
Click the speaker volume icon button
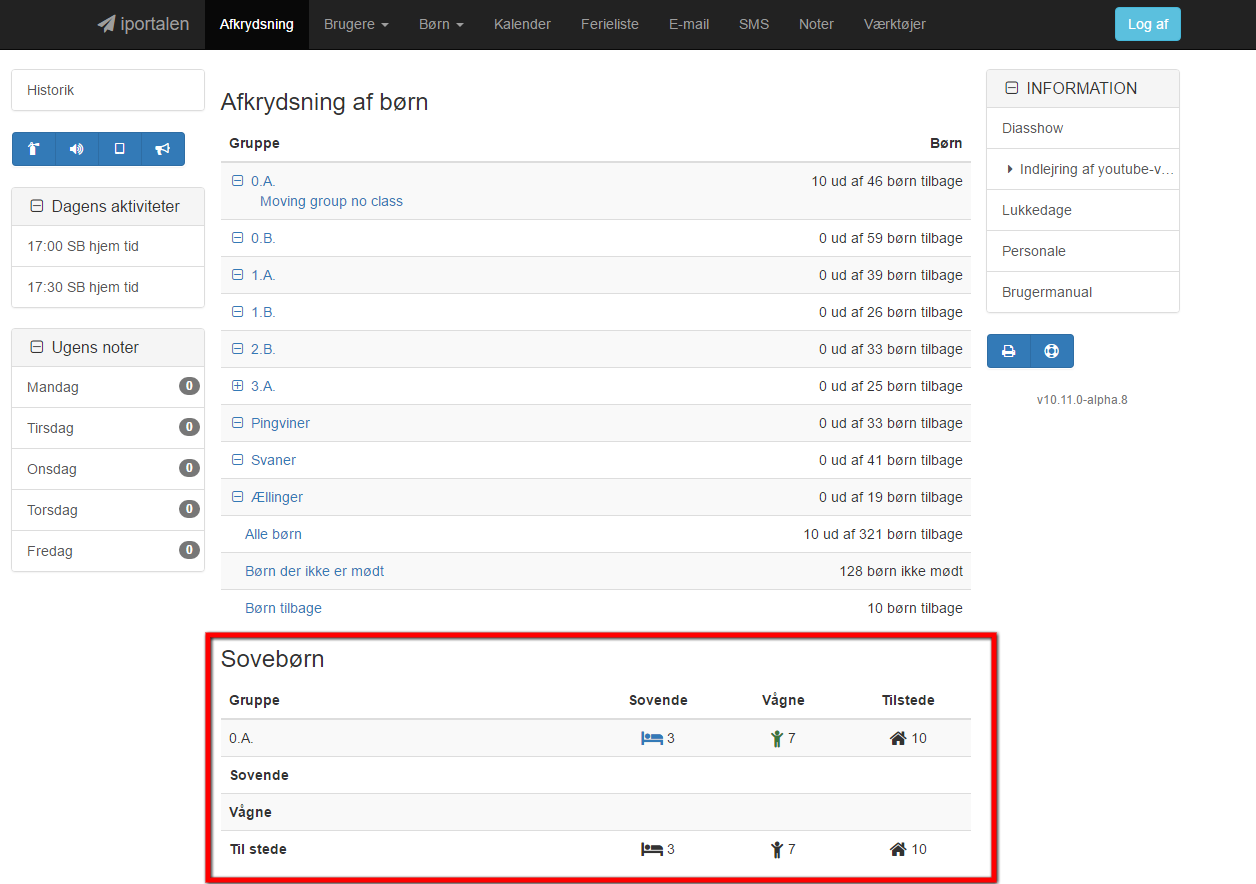tap(77, 149)
